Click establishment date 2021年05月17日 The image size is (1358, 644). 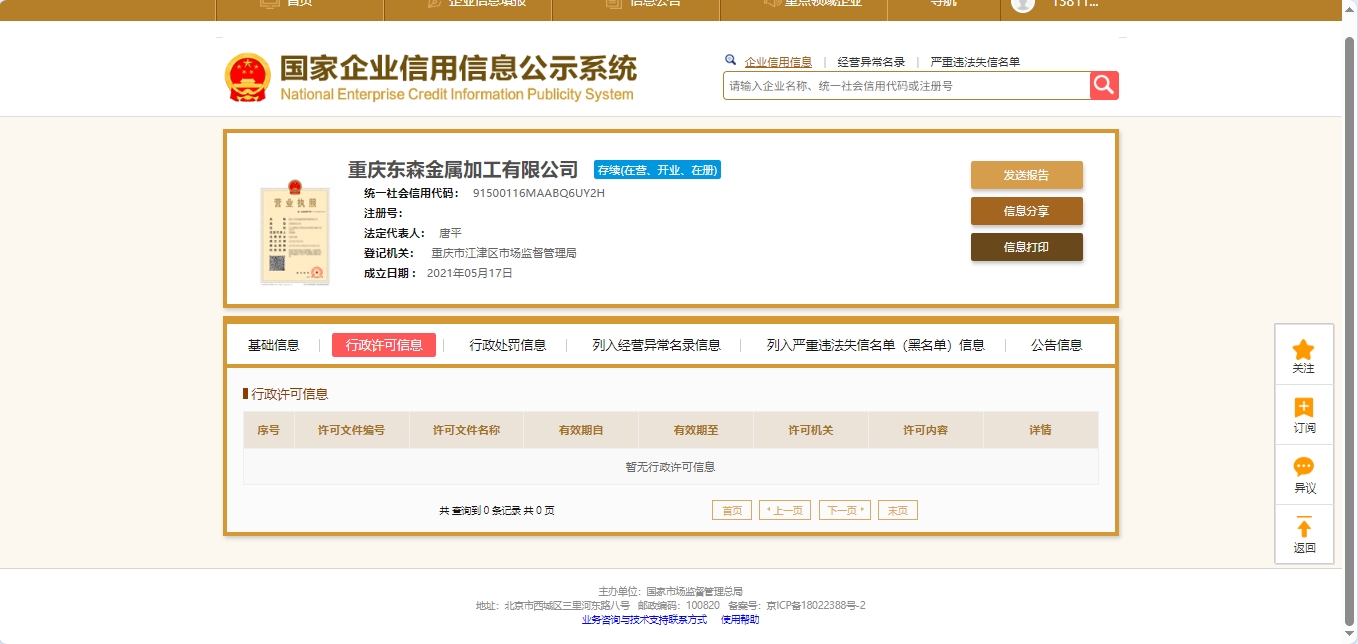470,273
